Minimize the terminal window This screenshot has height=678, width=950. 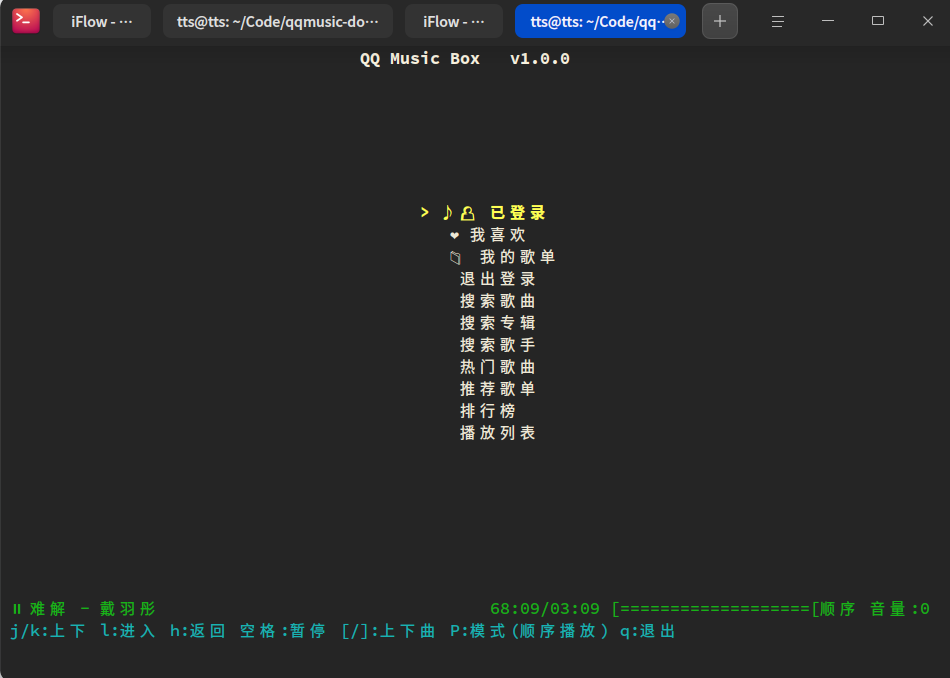click(828, 21)
